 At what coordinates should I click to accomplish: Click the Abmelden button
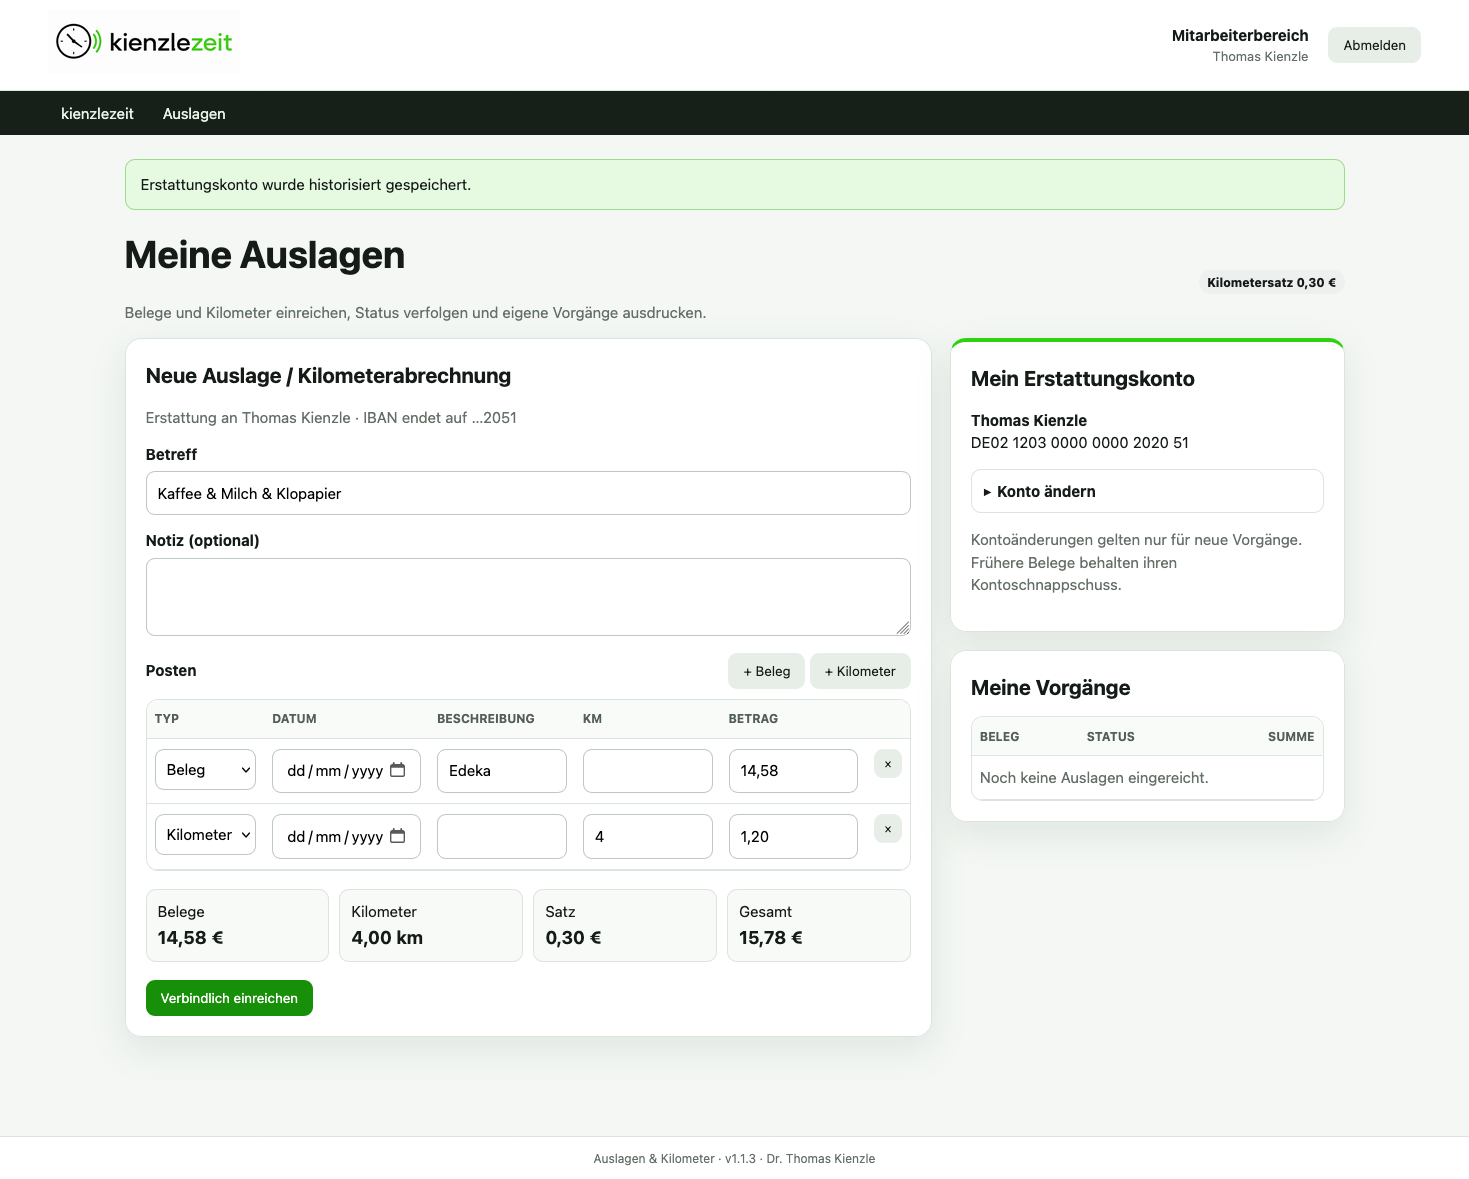[1374, 45]
